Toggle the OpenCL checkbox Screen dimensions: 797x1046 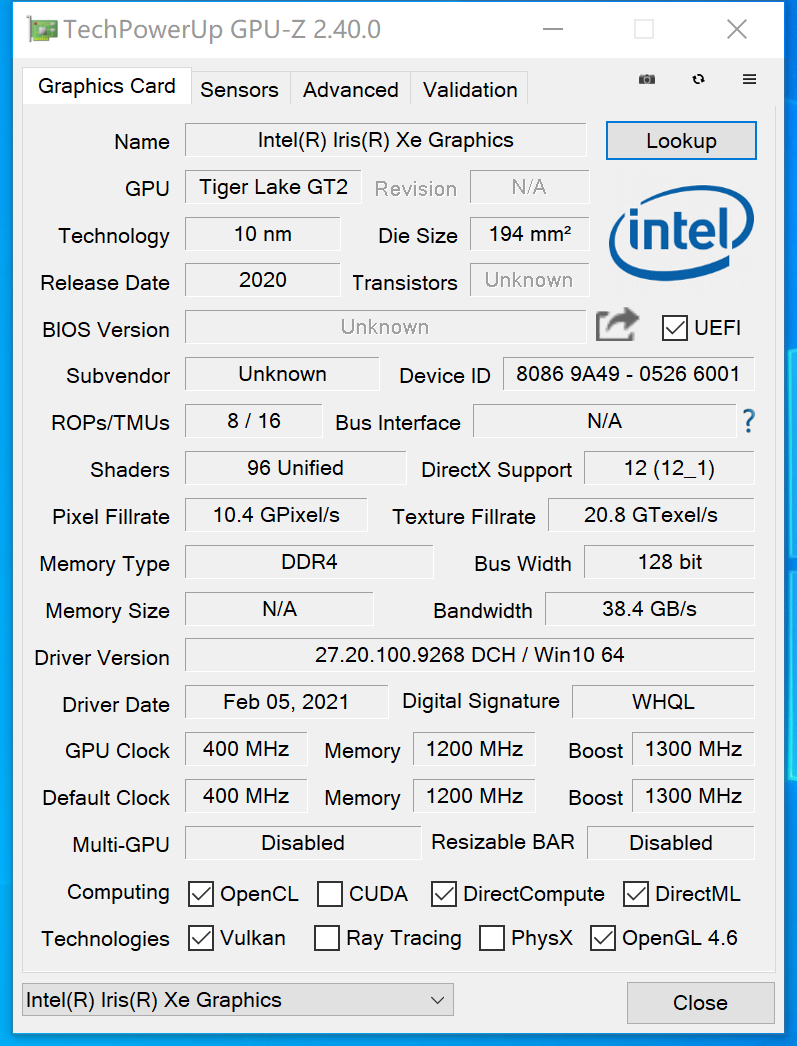tap(201, 894)
